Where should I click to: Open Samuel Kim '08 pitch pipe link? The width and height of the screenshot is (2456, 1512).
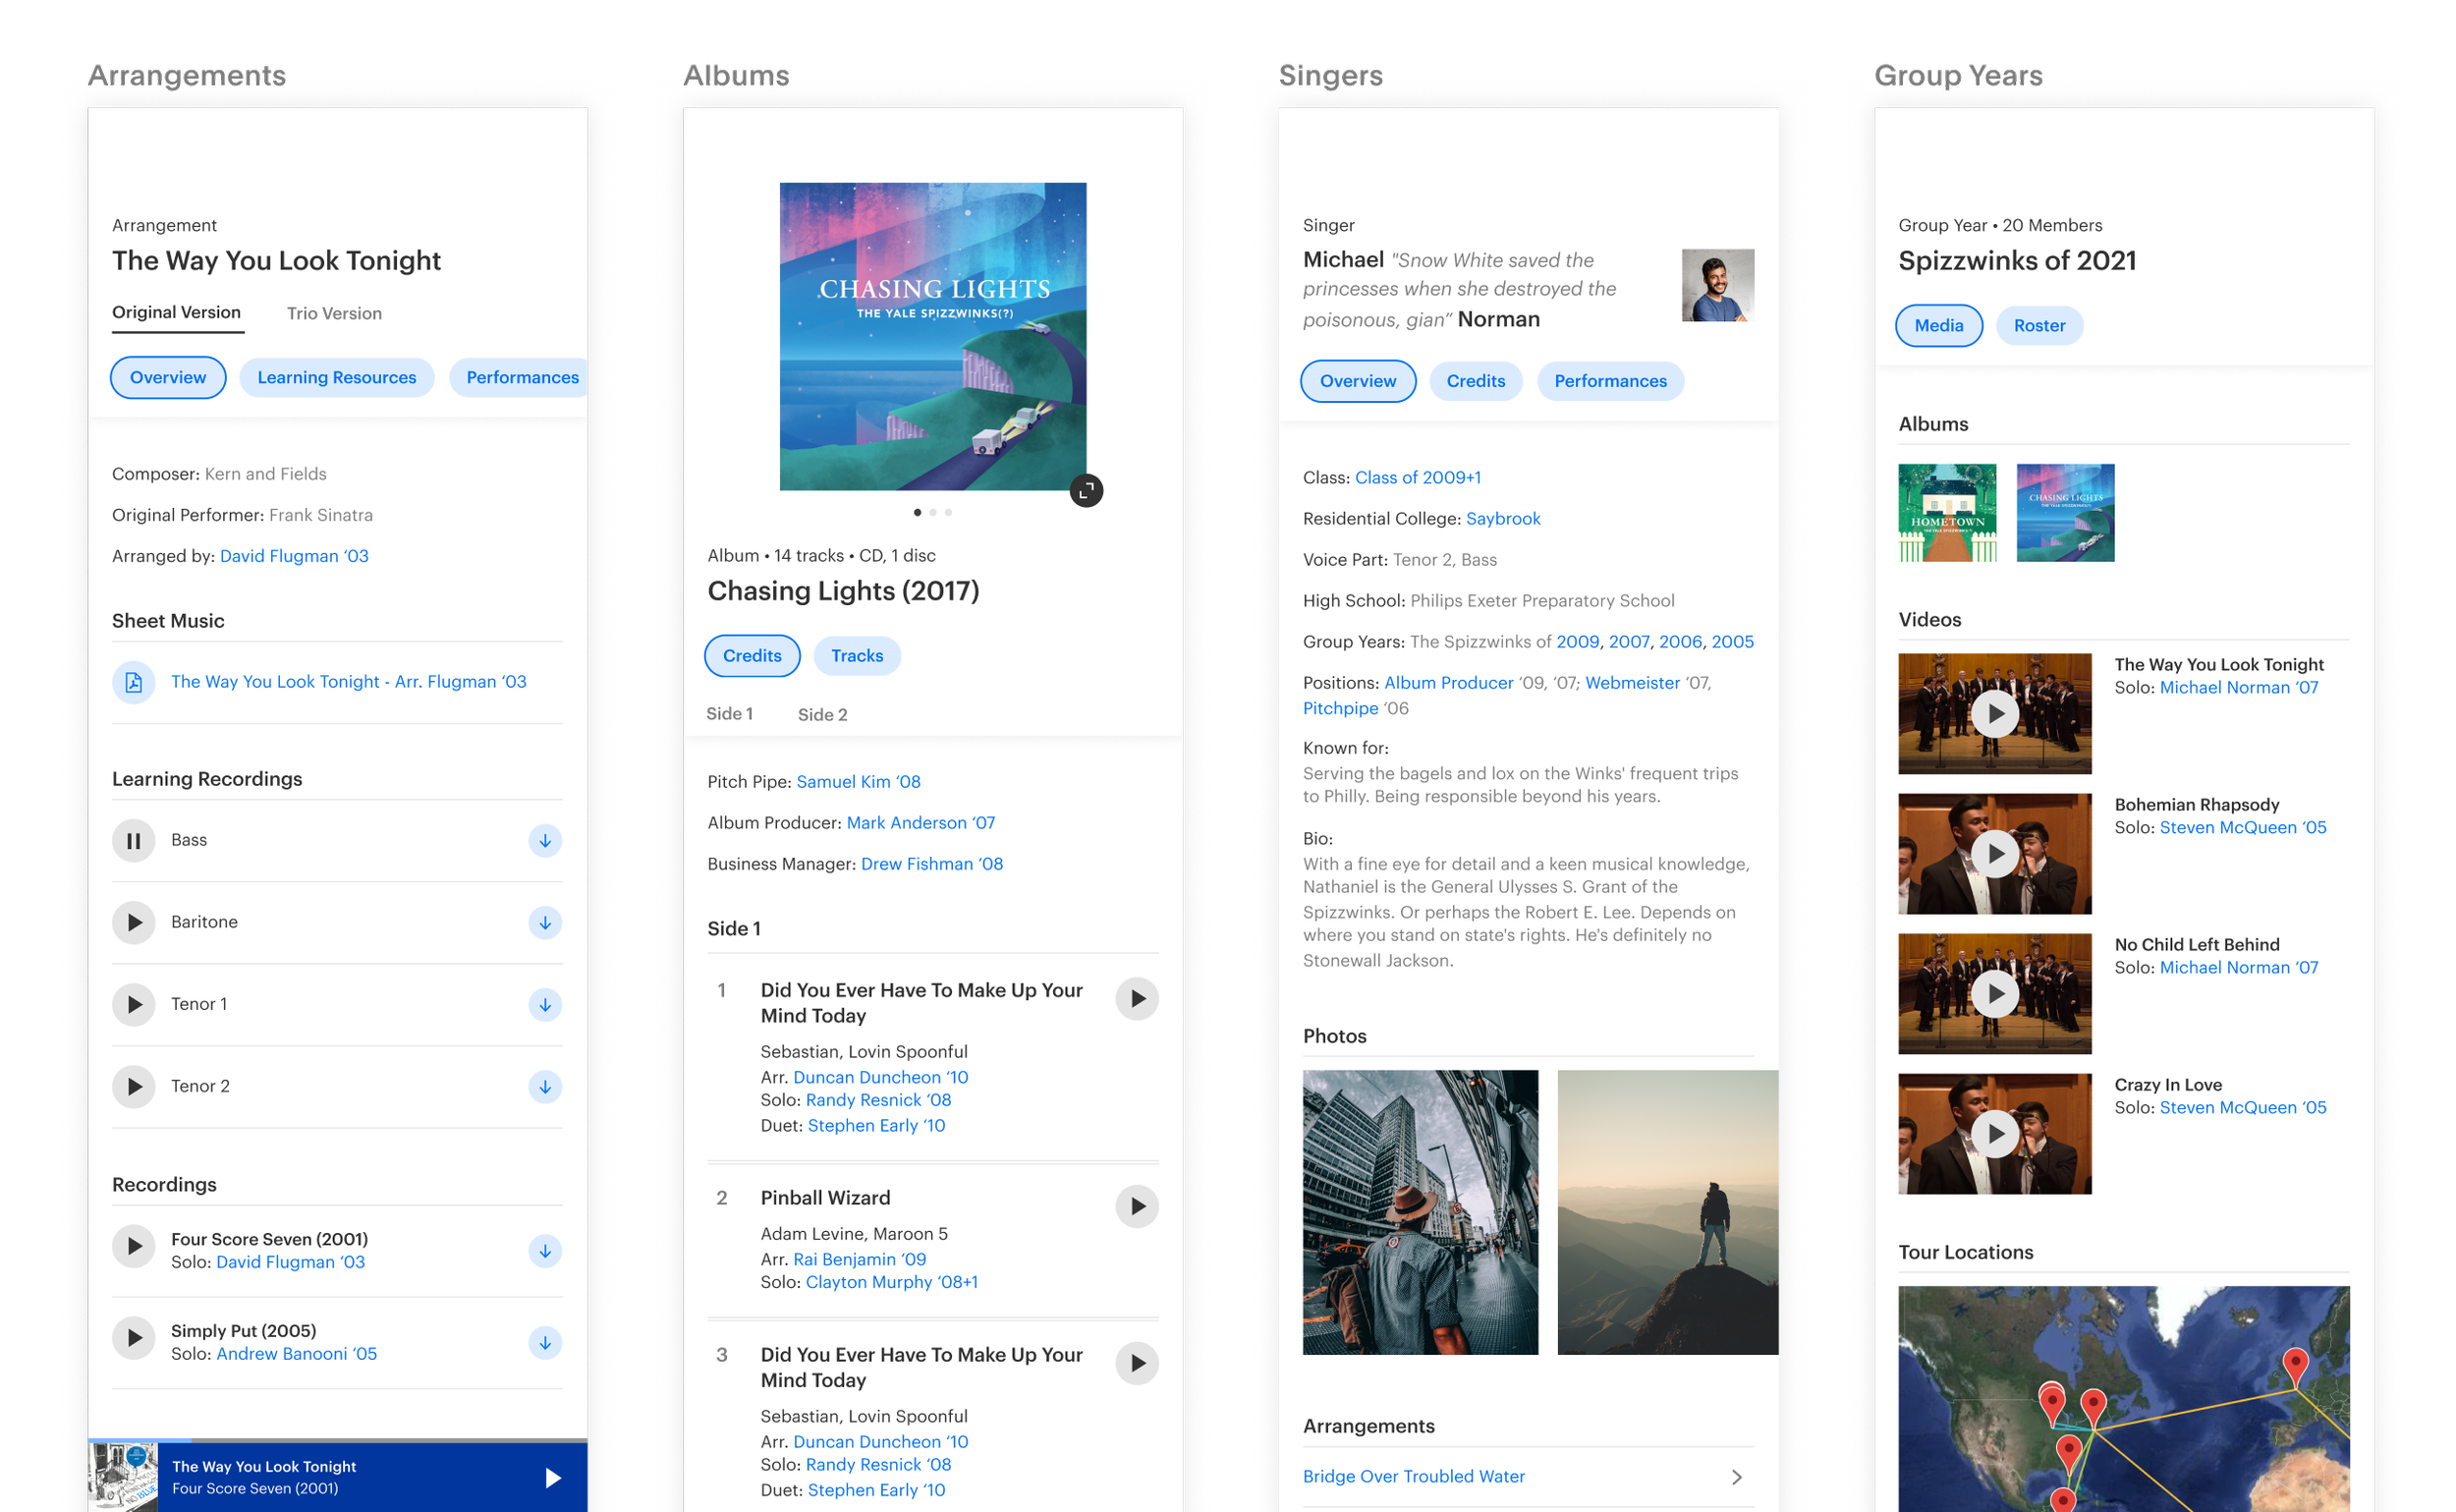[x=858, y=782]
